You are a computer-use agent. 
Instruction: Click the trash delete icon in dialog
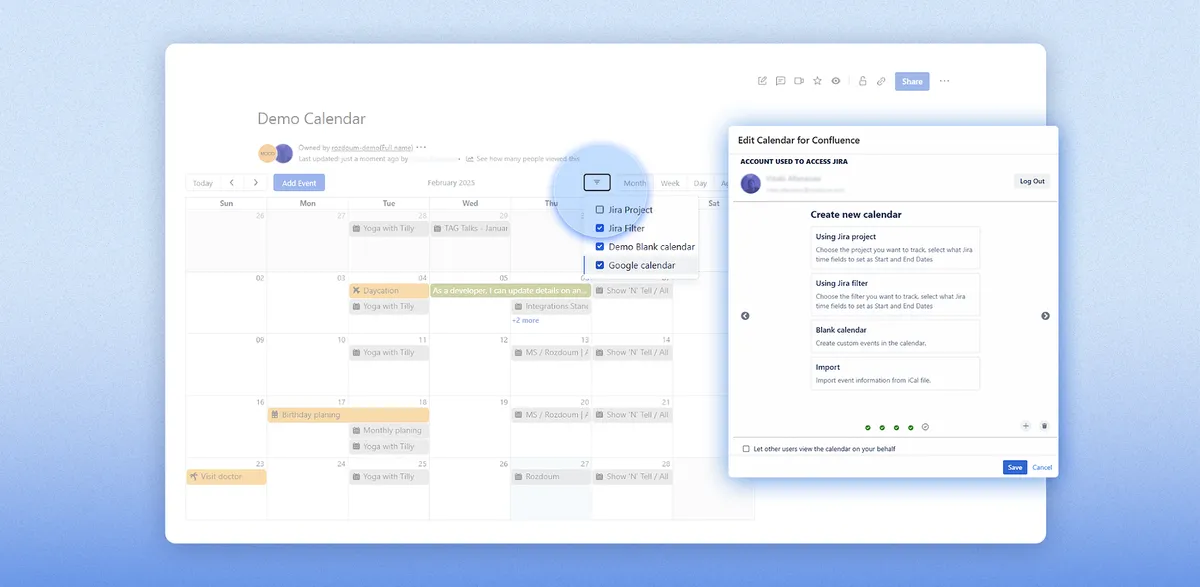coord(1044,426)
